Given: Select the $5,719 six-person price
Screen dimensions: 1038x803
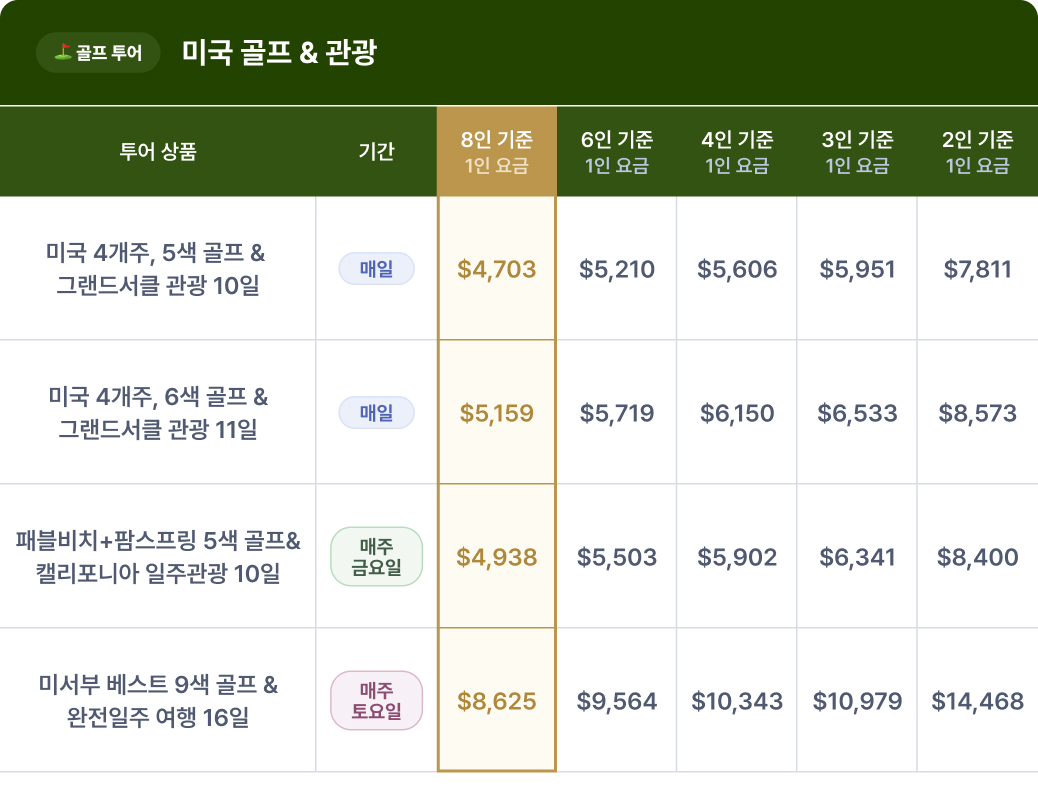Looking at the screenshot, I should 617,413.
